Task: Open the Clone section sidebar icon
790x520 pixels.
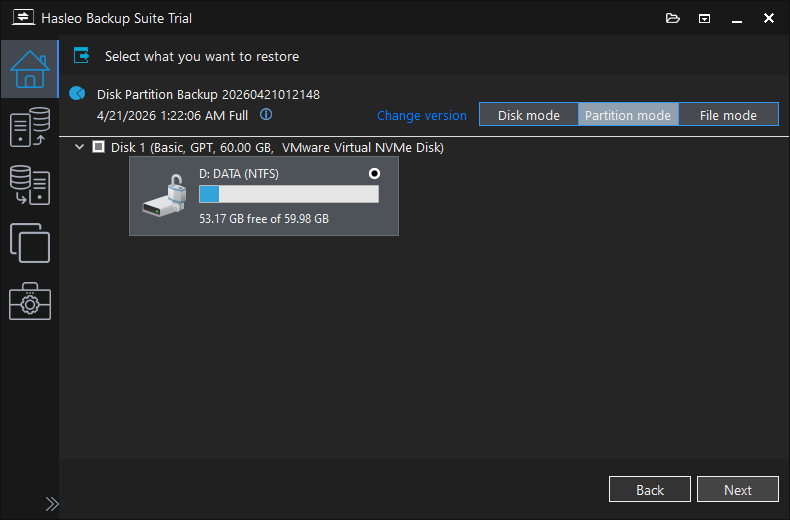Action: [x=30, y=243]
